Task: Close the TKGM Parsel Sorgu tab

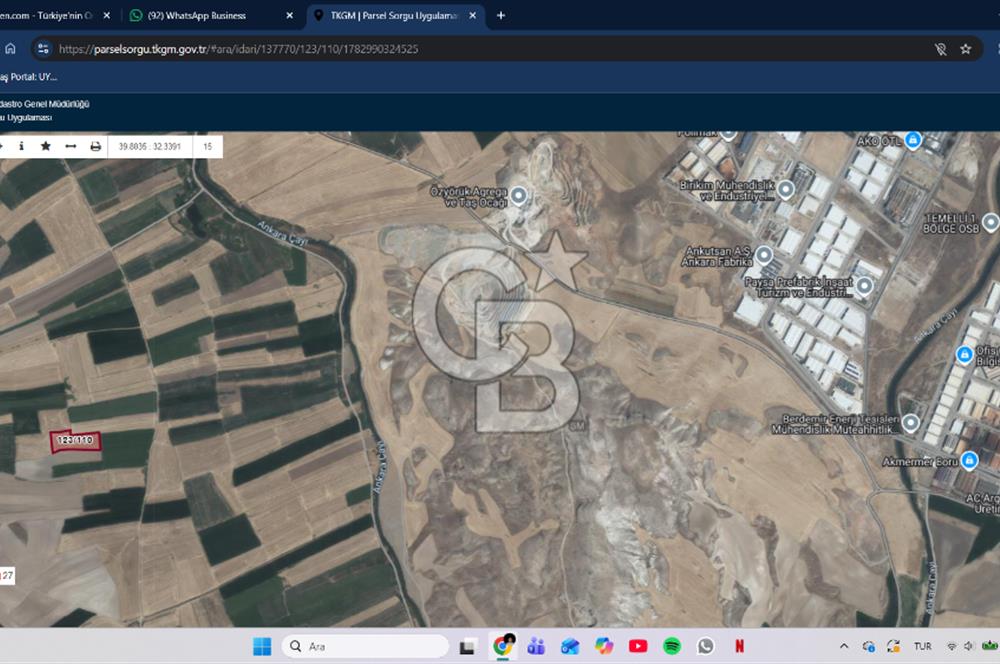Action: (473, 15)
